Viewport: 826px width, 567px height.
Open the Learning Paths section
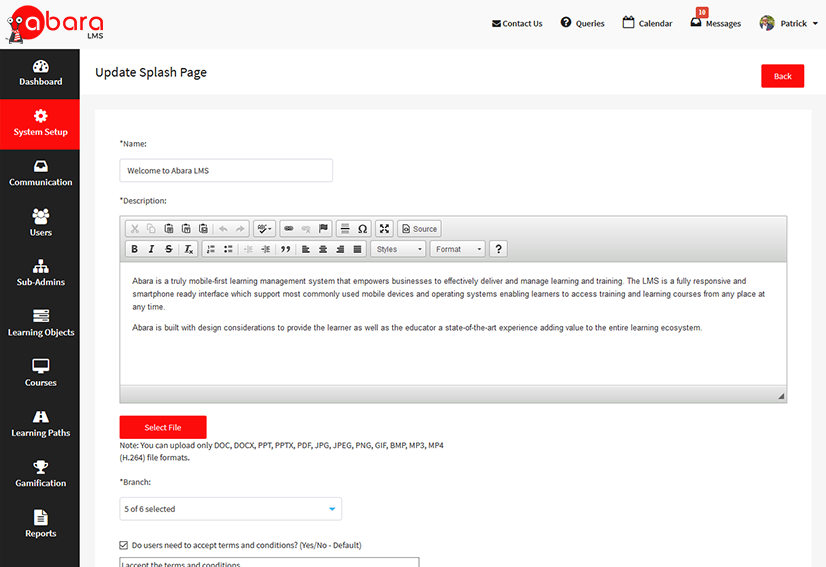point(40,425)
